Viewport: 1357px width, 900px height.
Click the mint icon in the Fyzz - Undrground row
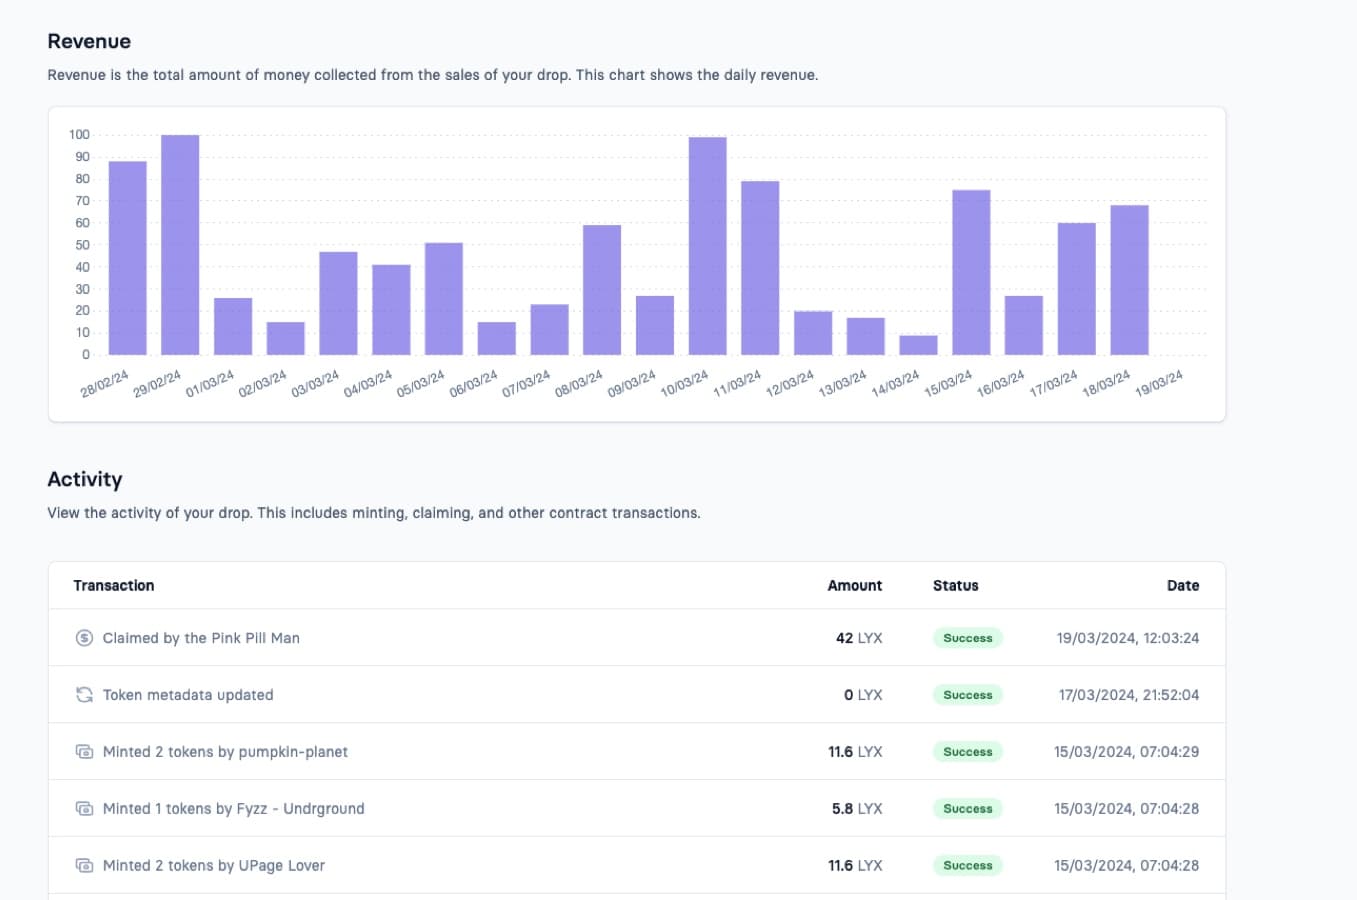(x=84, y=809)
